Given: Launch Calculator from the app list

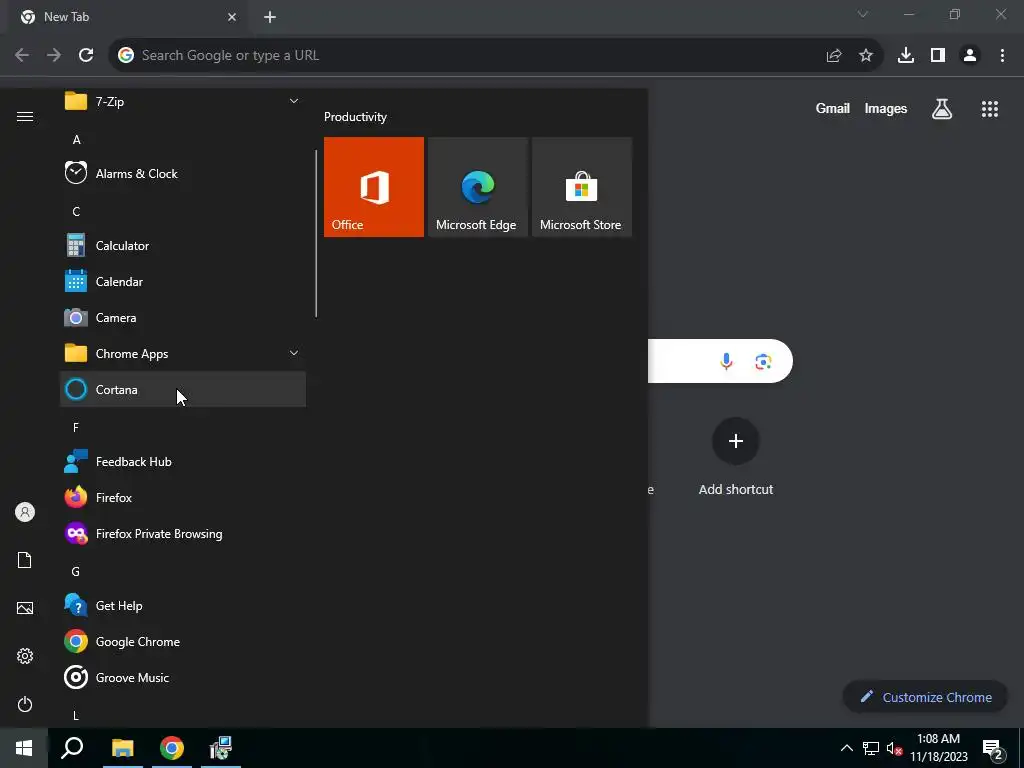Looking at the screenshot, I should (x=183, y=246).
